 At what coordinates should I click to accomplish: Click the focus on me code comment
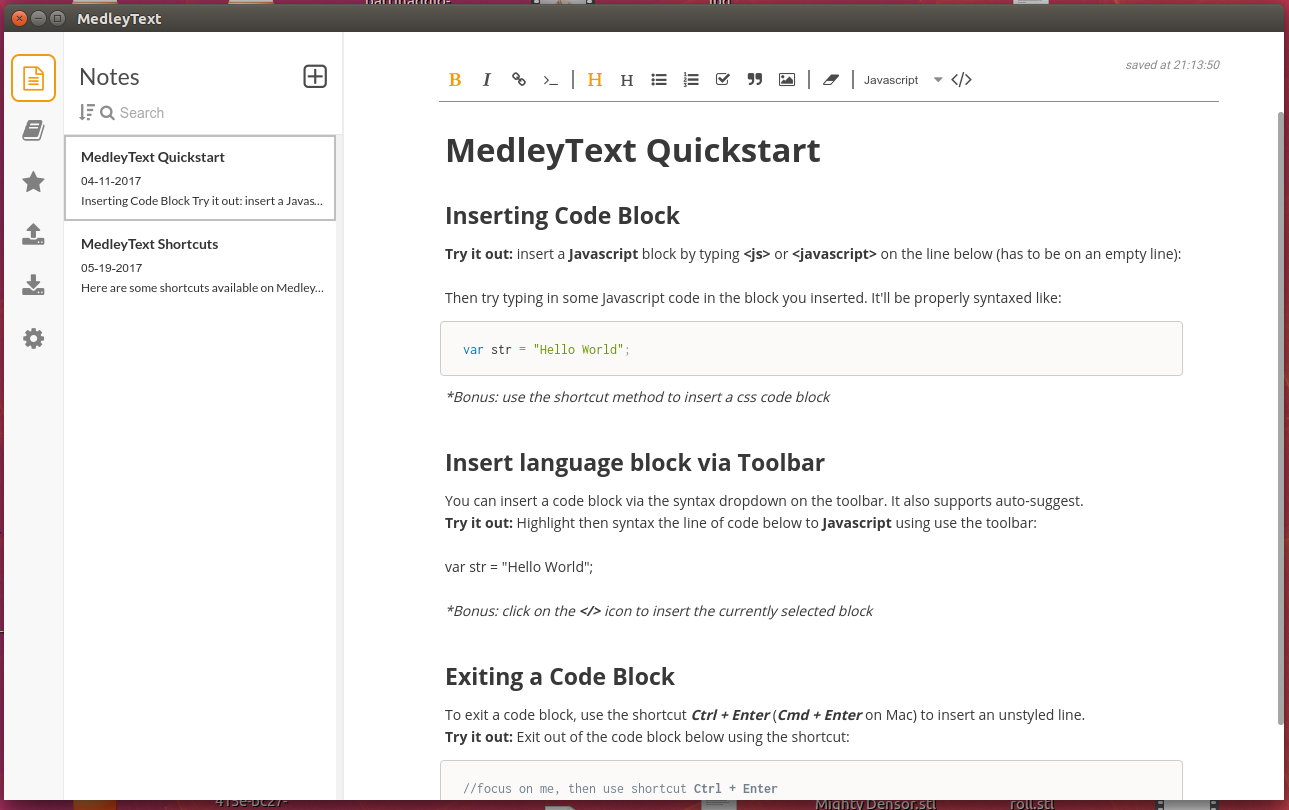[620, 789]
